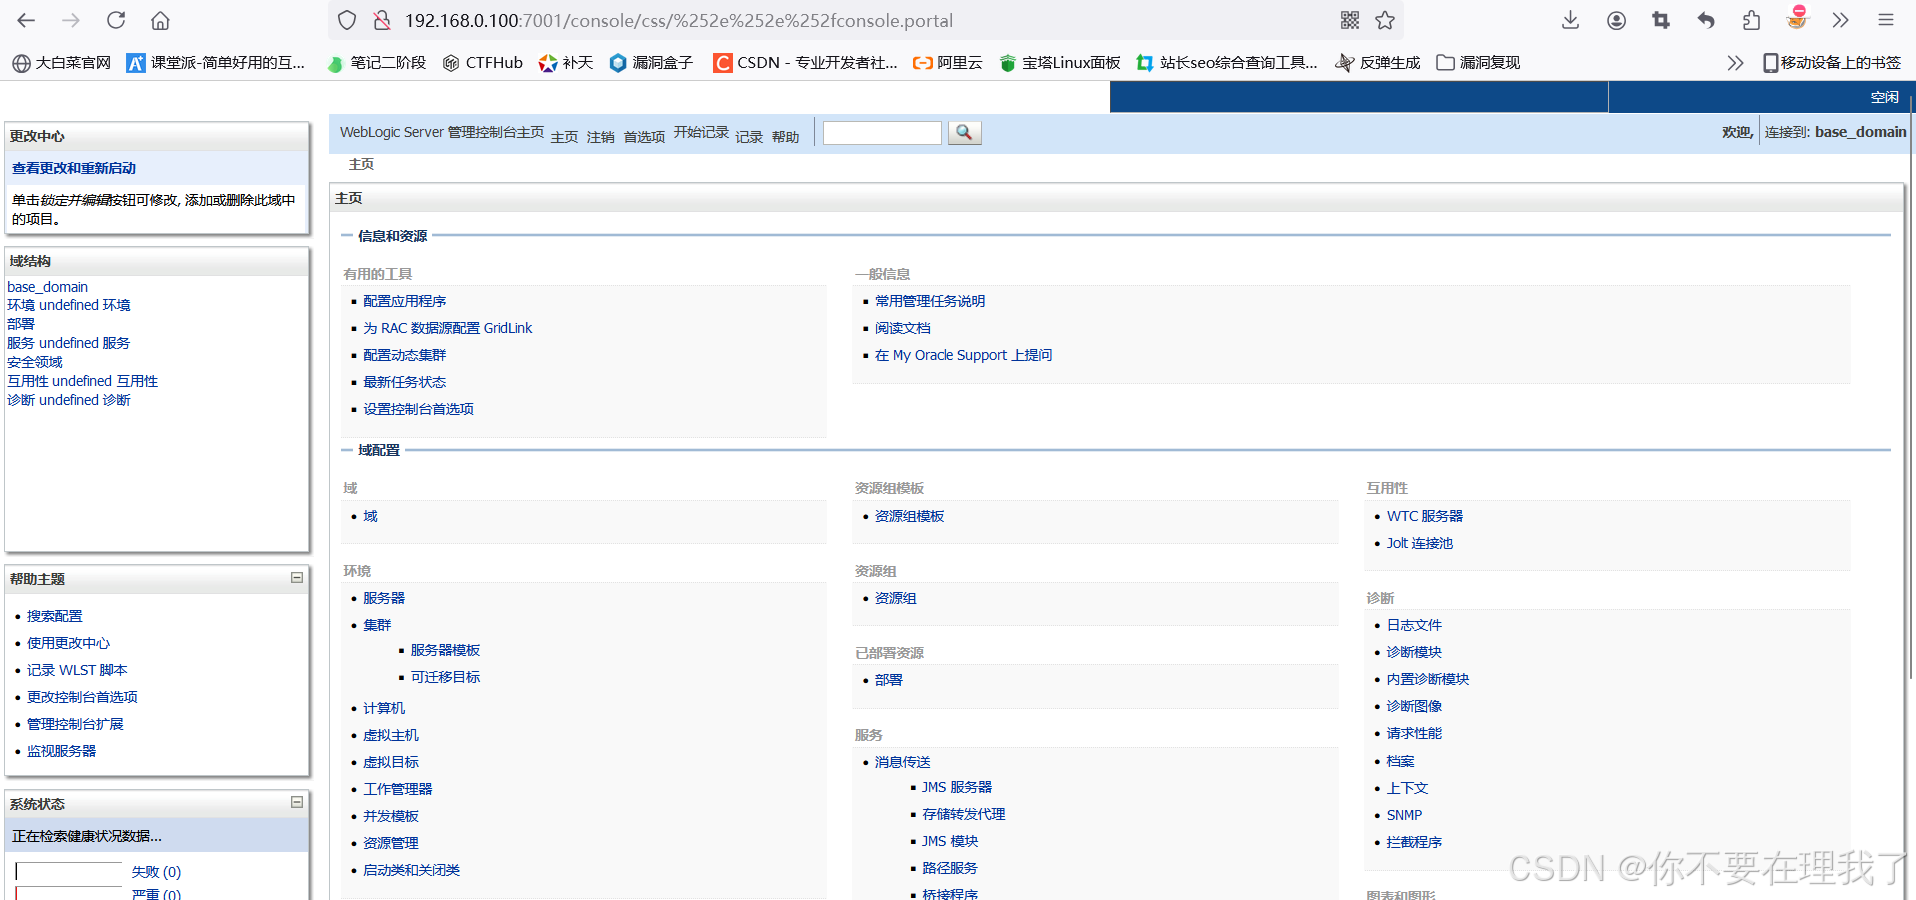
Task: Click 开始记录 in console toolbar
Action: coord(701,132)
